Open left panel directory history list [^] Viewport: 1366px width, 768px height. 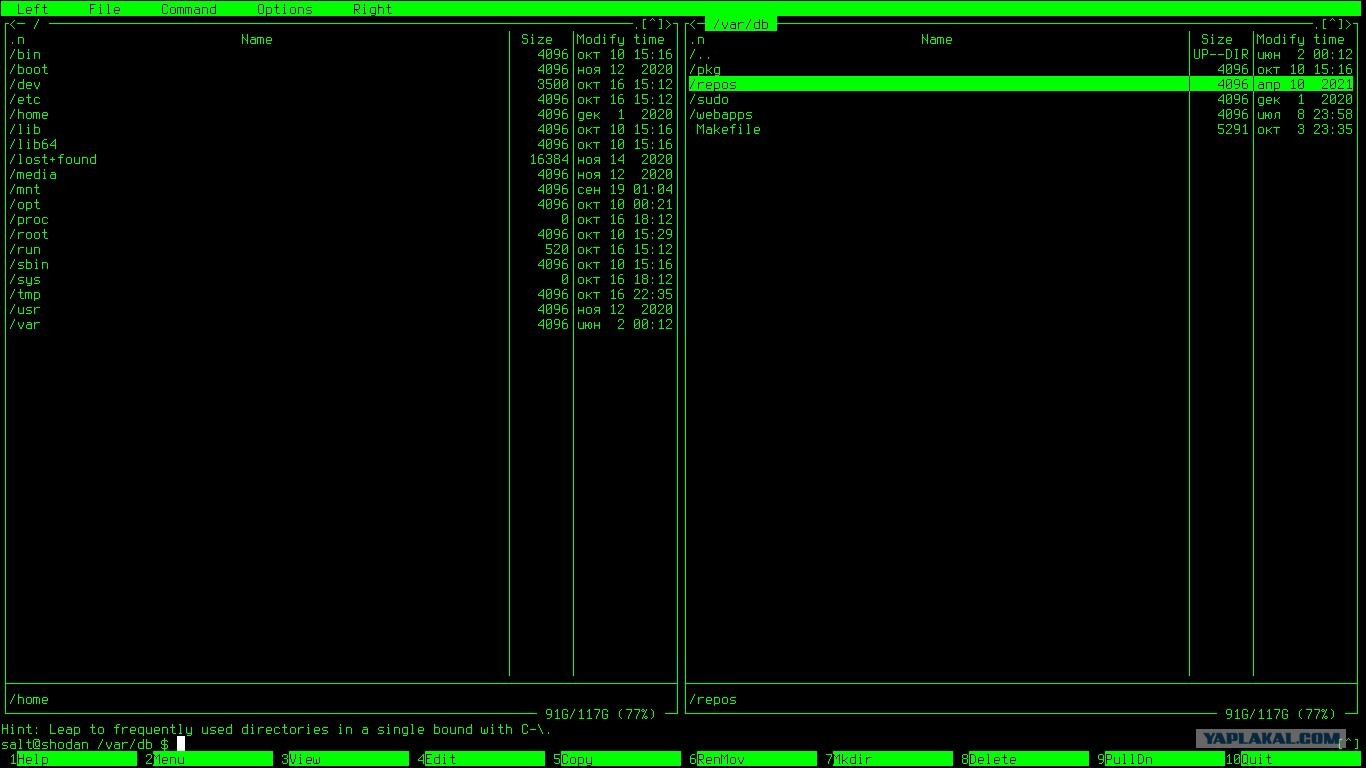click(x=652, y=24)
